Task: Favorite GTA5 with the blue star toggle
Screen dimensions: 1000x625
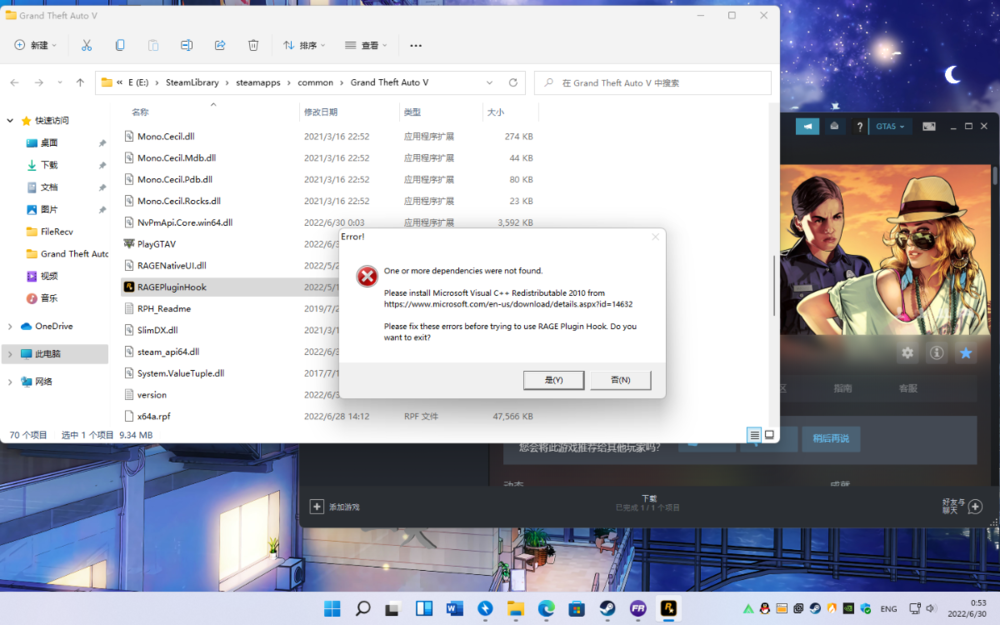Action: point(964,353)
